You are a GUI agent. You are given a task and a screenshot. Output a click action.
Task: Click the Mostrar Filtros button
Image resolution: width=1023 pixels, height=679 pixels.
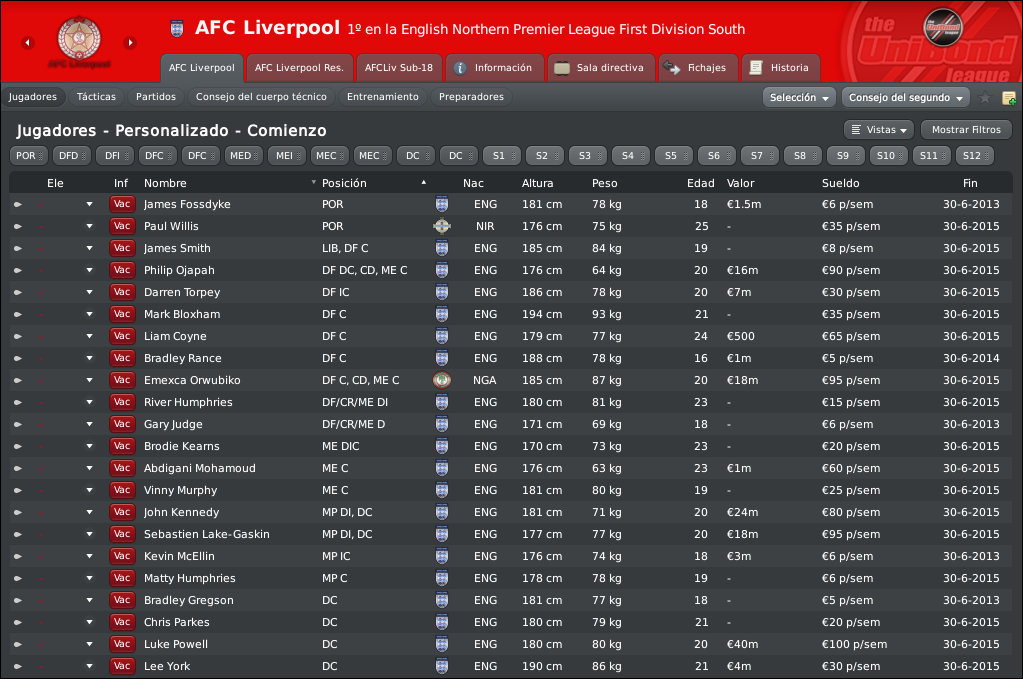966,130
